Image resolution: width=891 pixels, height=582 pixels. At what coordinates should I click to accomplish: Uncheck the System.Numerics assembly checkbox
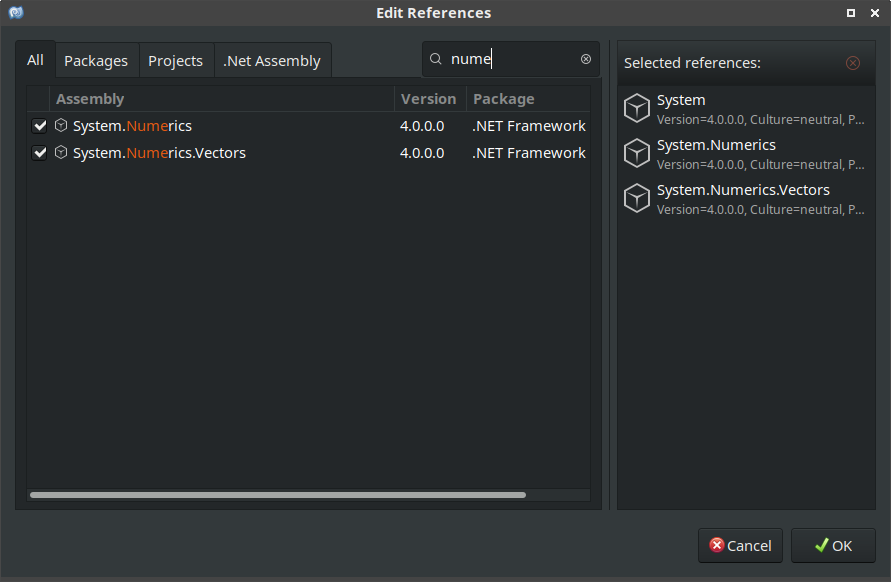[x=39, y=126]
